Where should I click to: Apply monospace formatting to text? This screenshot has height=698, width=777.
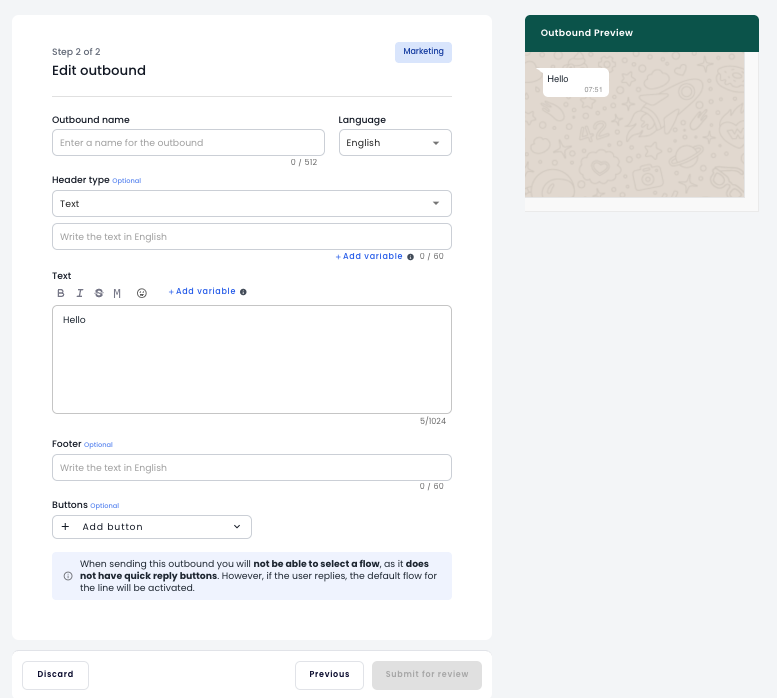click(117, 293)
